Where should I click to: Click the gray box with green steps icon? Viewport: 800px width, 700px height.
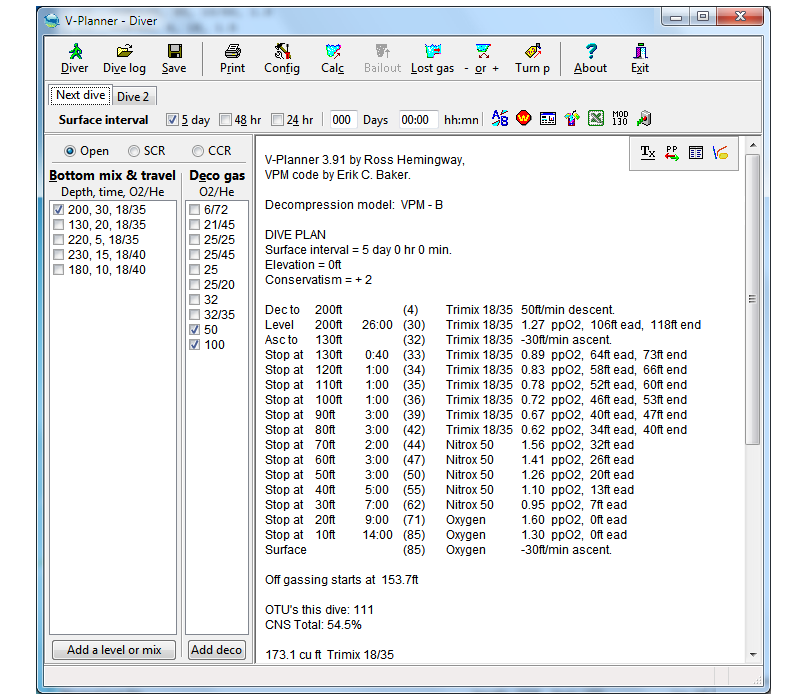click(x=644, y=119)
